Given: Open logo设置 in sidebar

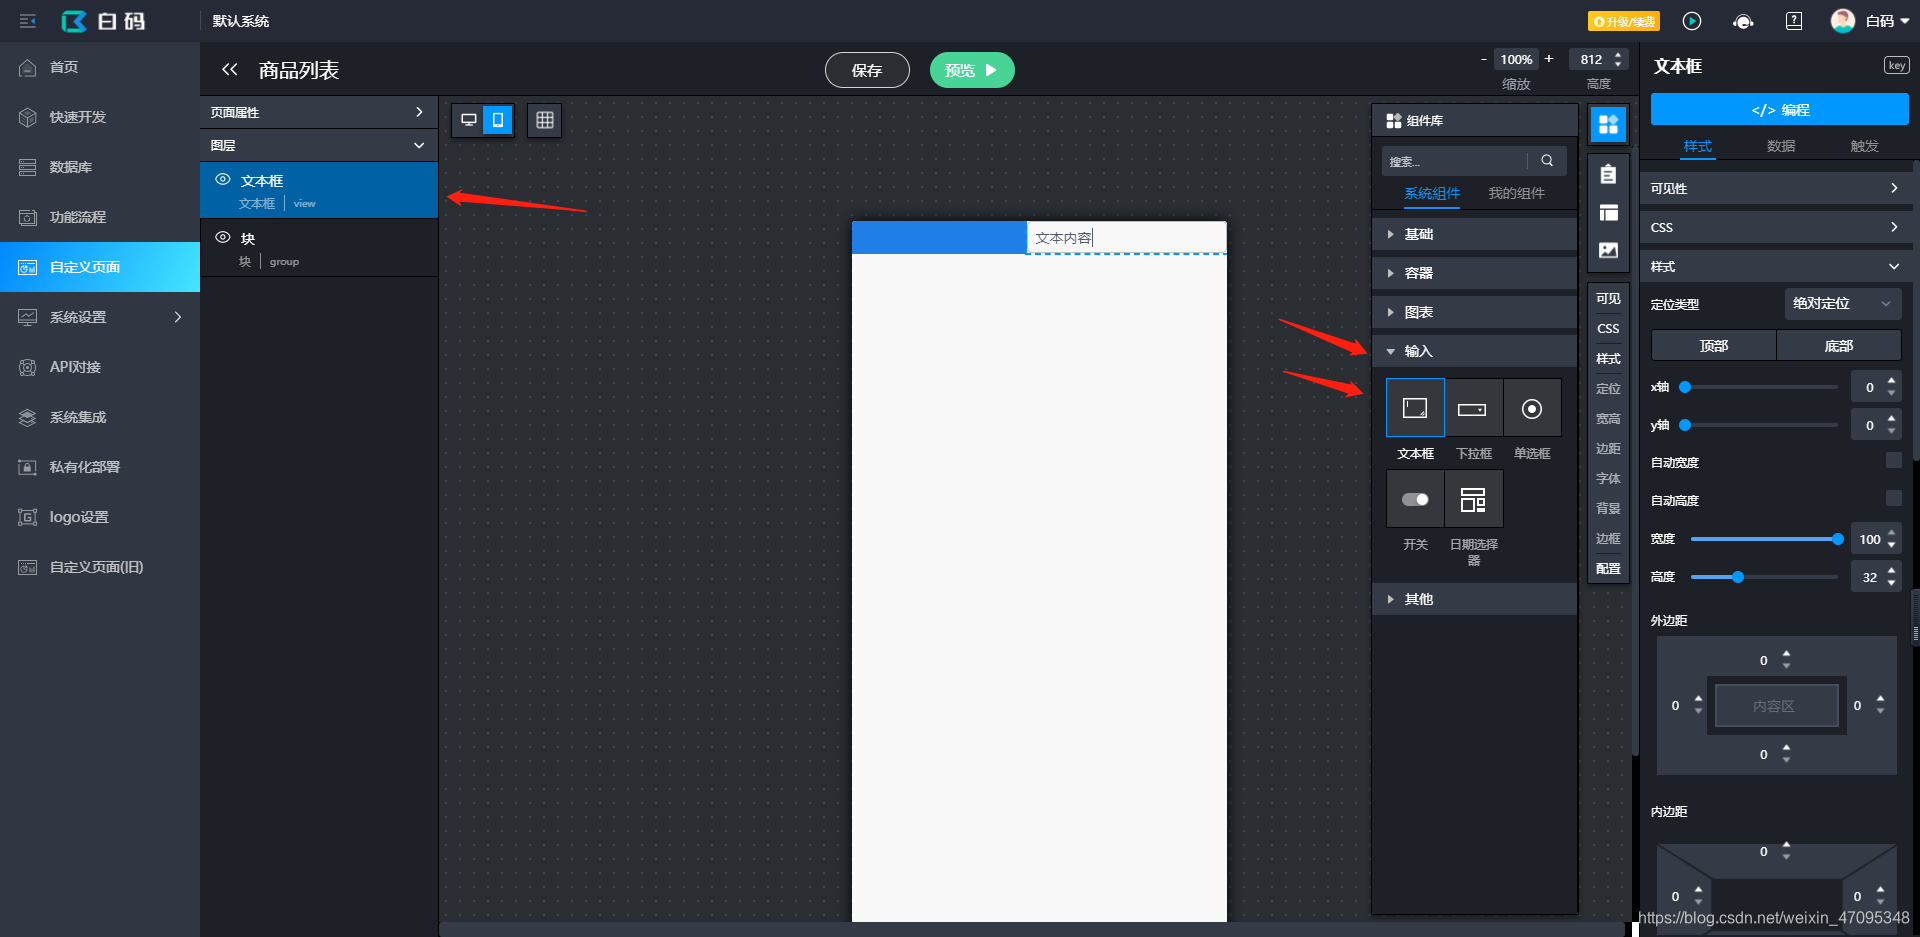Looking at the screenshot, I should click(x=100, y=517).
